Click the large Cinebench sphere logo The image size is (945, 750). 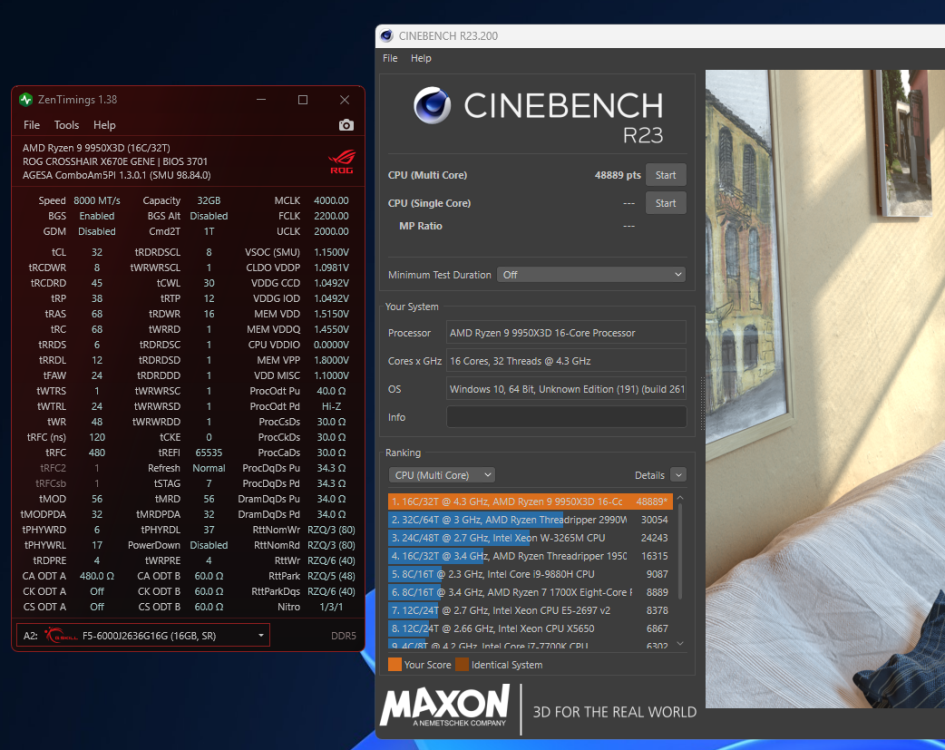point(432,106)
